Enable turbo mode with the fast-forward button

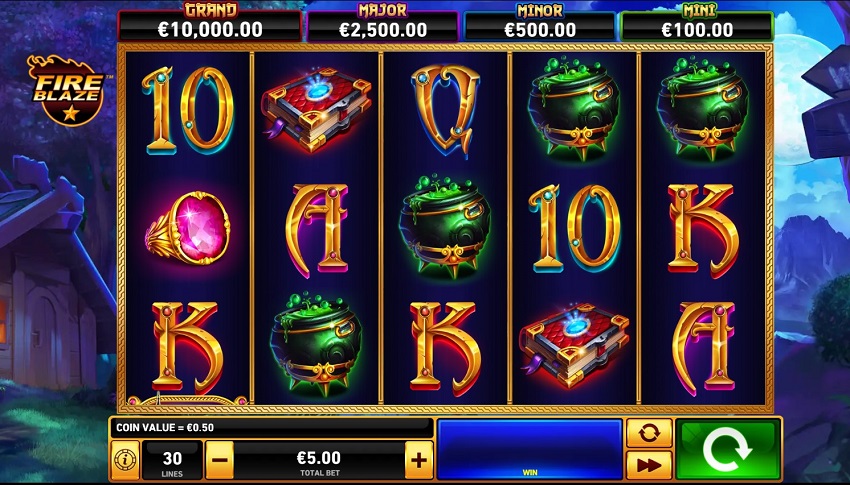coord(649,465)
